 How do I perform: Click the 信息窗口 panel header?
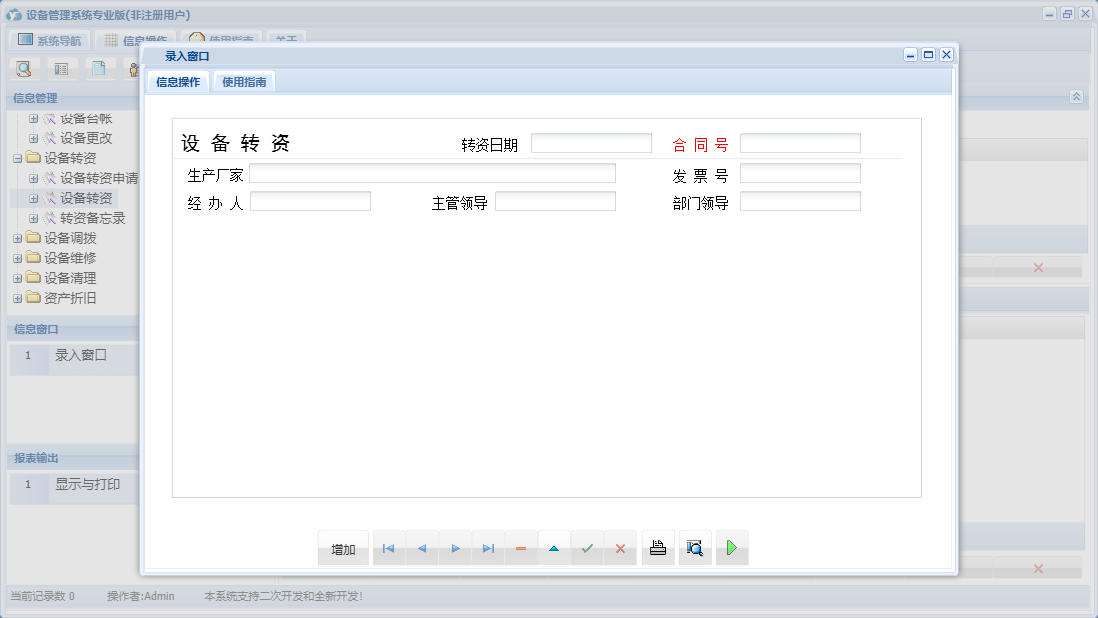coord(74,329)
